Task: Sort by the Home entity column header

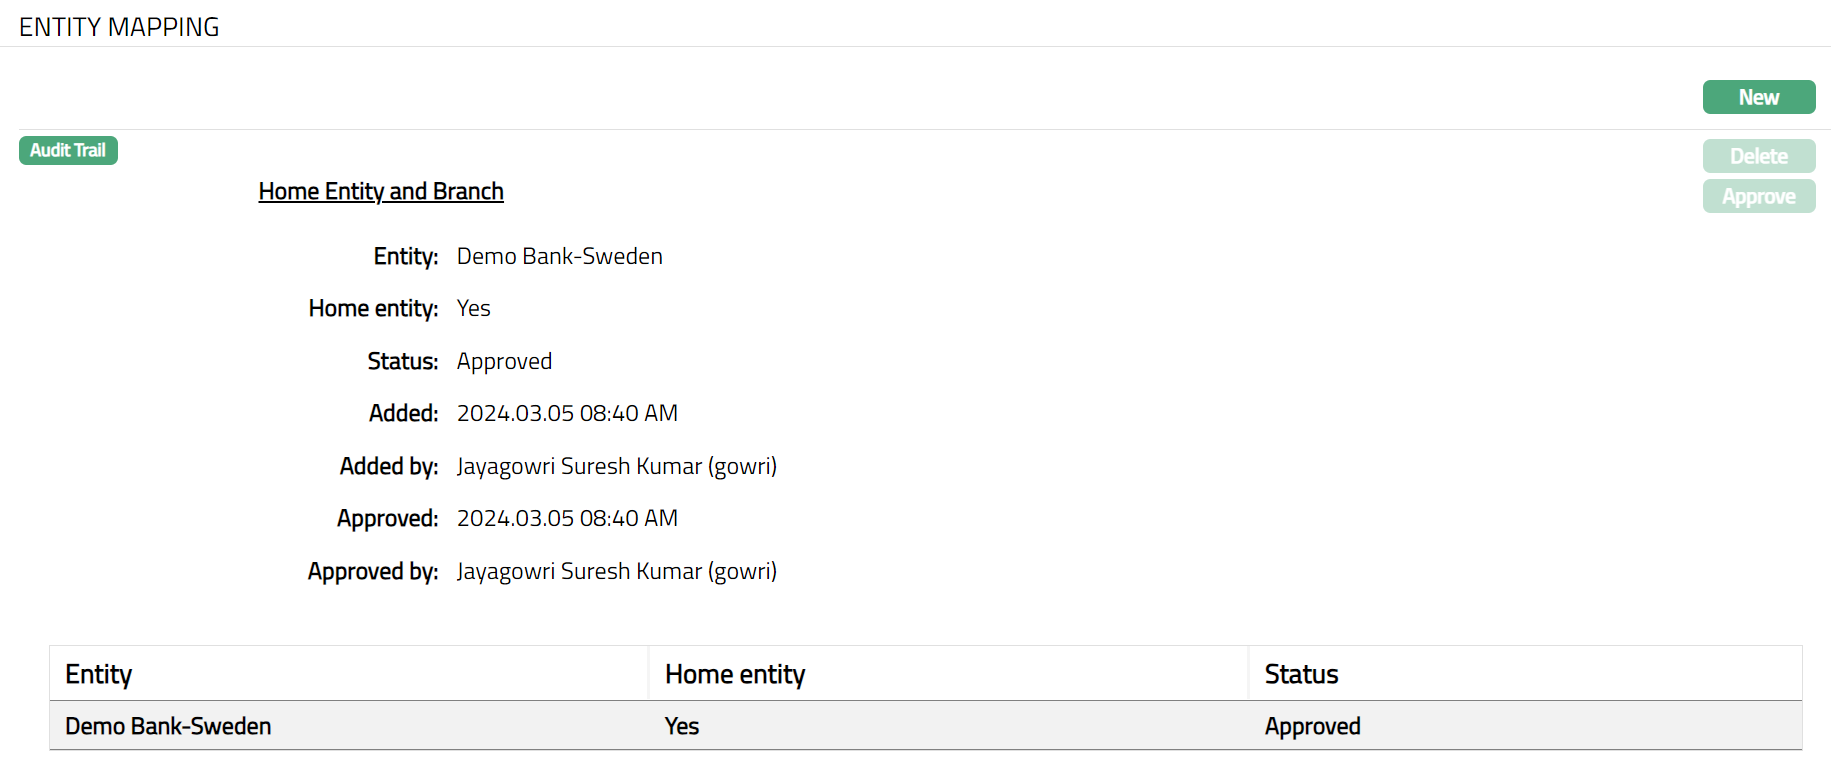Action: point(734,674)
